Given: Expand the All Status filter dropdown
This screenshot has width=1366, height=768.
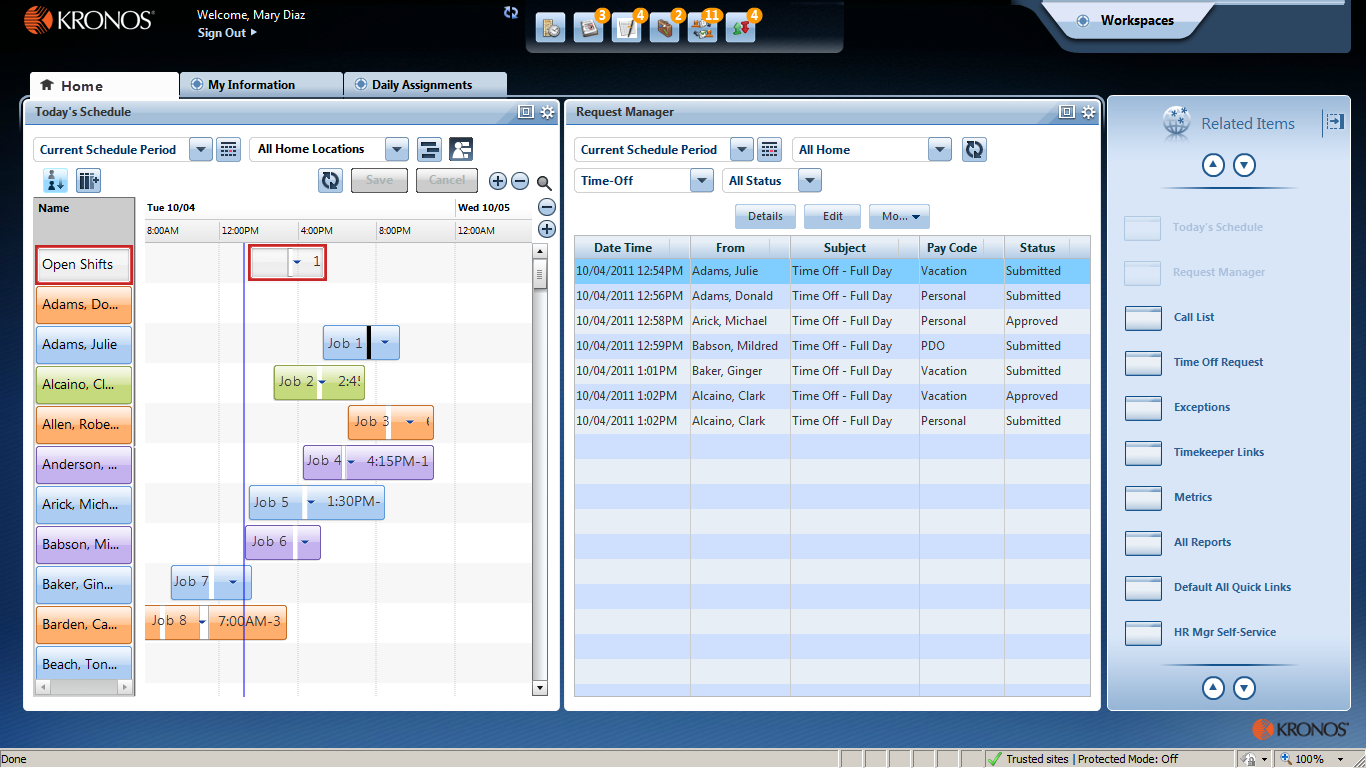Looking at the screenshot, I should point(809,181).
